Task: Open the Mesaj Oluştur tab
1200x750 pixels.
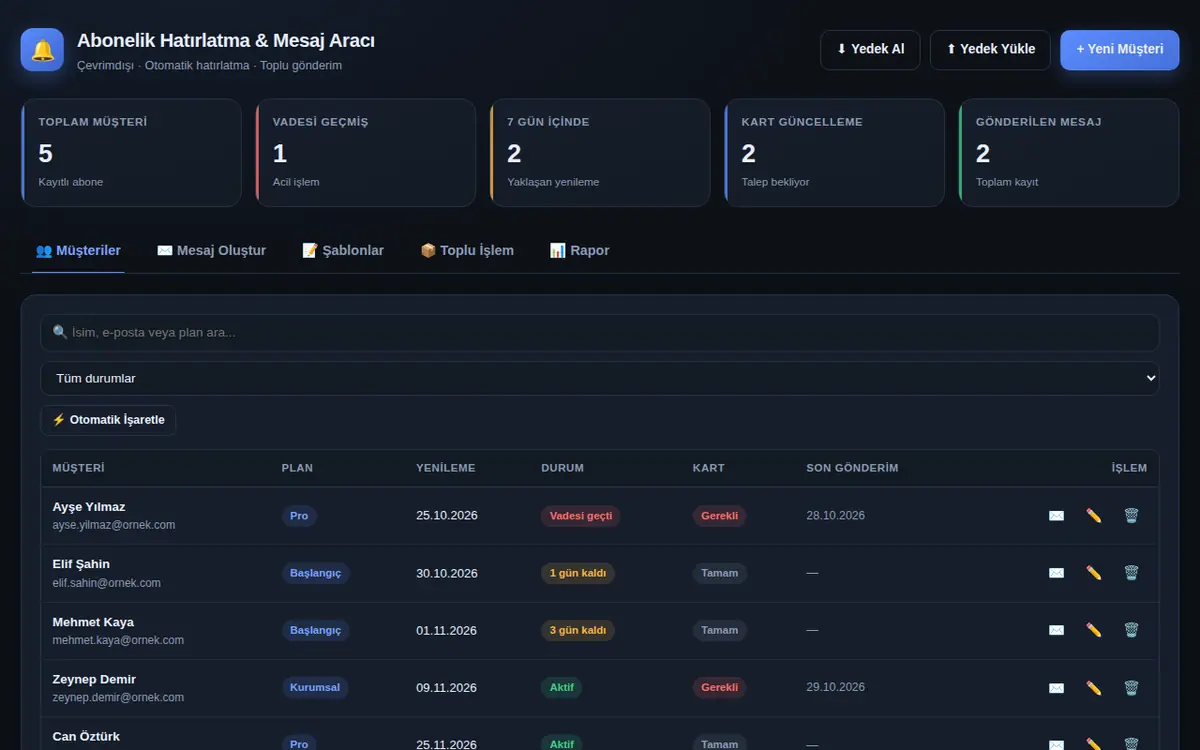Action: pyautogui.click(x=212, y=251)
